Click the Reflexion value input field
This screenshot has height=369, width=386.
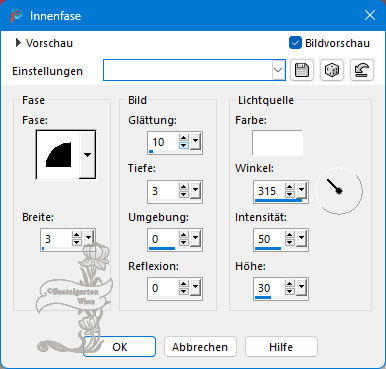coord(164,288)
